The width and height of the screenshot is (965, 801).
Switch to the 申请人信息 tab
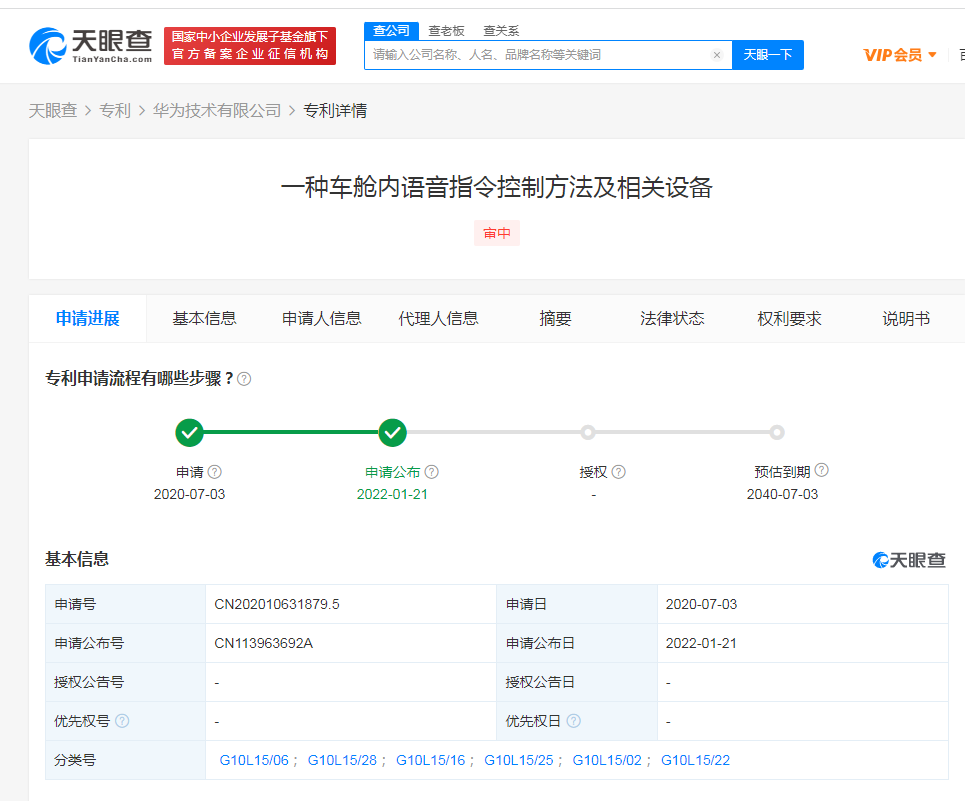click(x=321, y=319)
